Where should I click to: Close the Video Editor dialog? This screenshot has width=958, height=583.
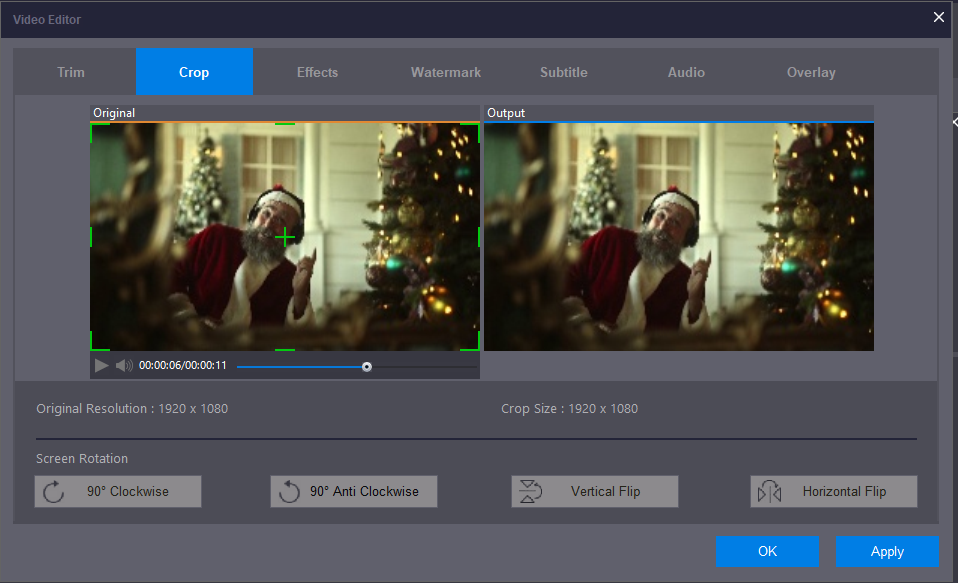point(939,17)
